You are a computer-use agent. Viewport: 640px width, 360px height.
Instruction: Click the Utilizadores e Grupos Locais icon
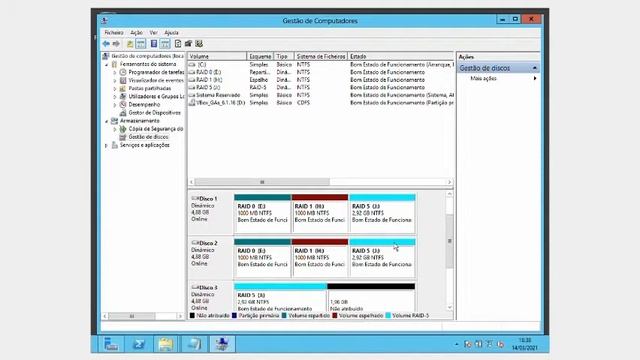pyautogui.click(x=123, y=96)
